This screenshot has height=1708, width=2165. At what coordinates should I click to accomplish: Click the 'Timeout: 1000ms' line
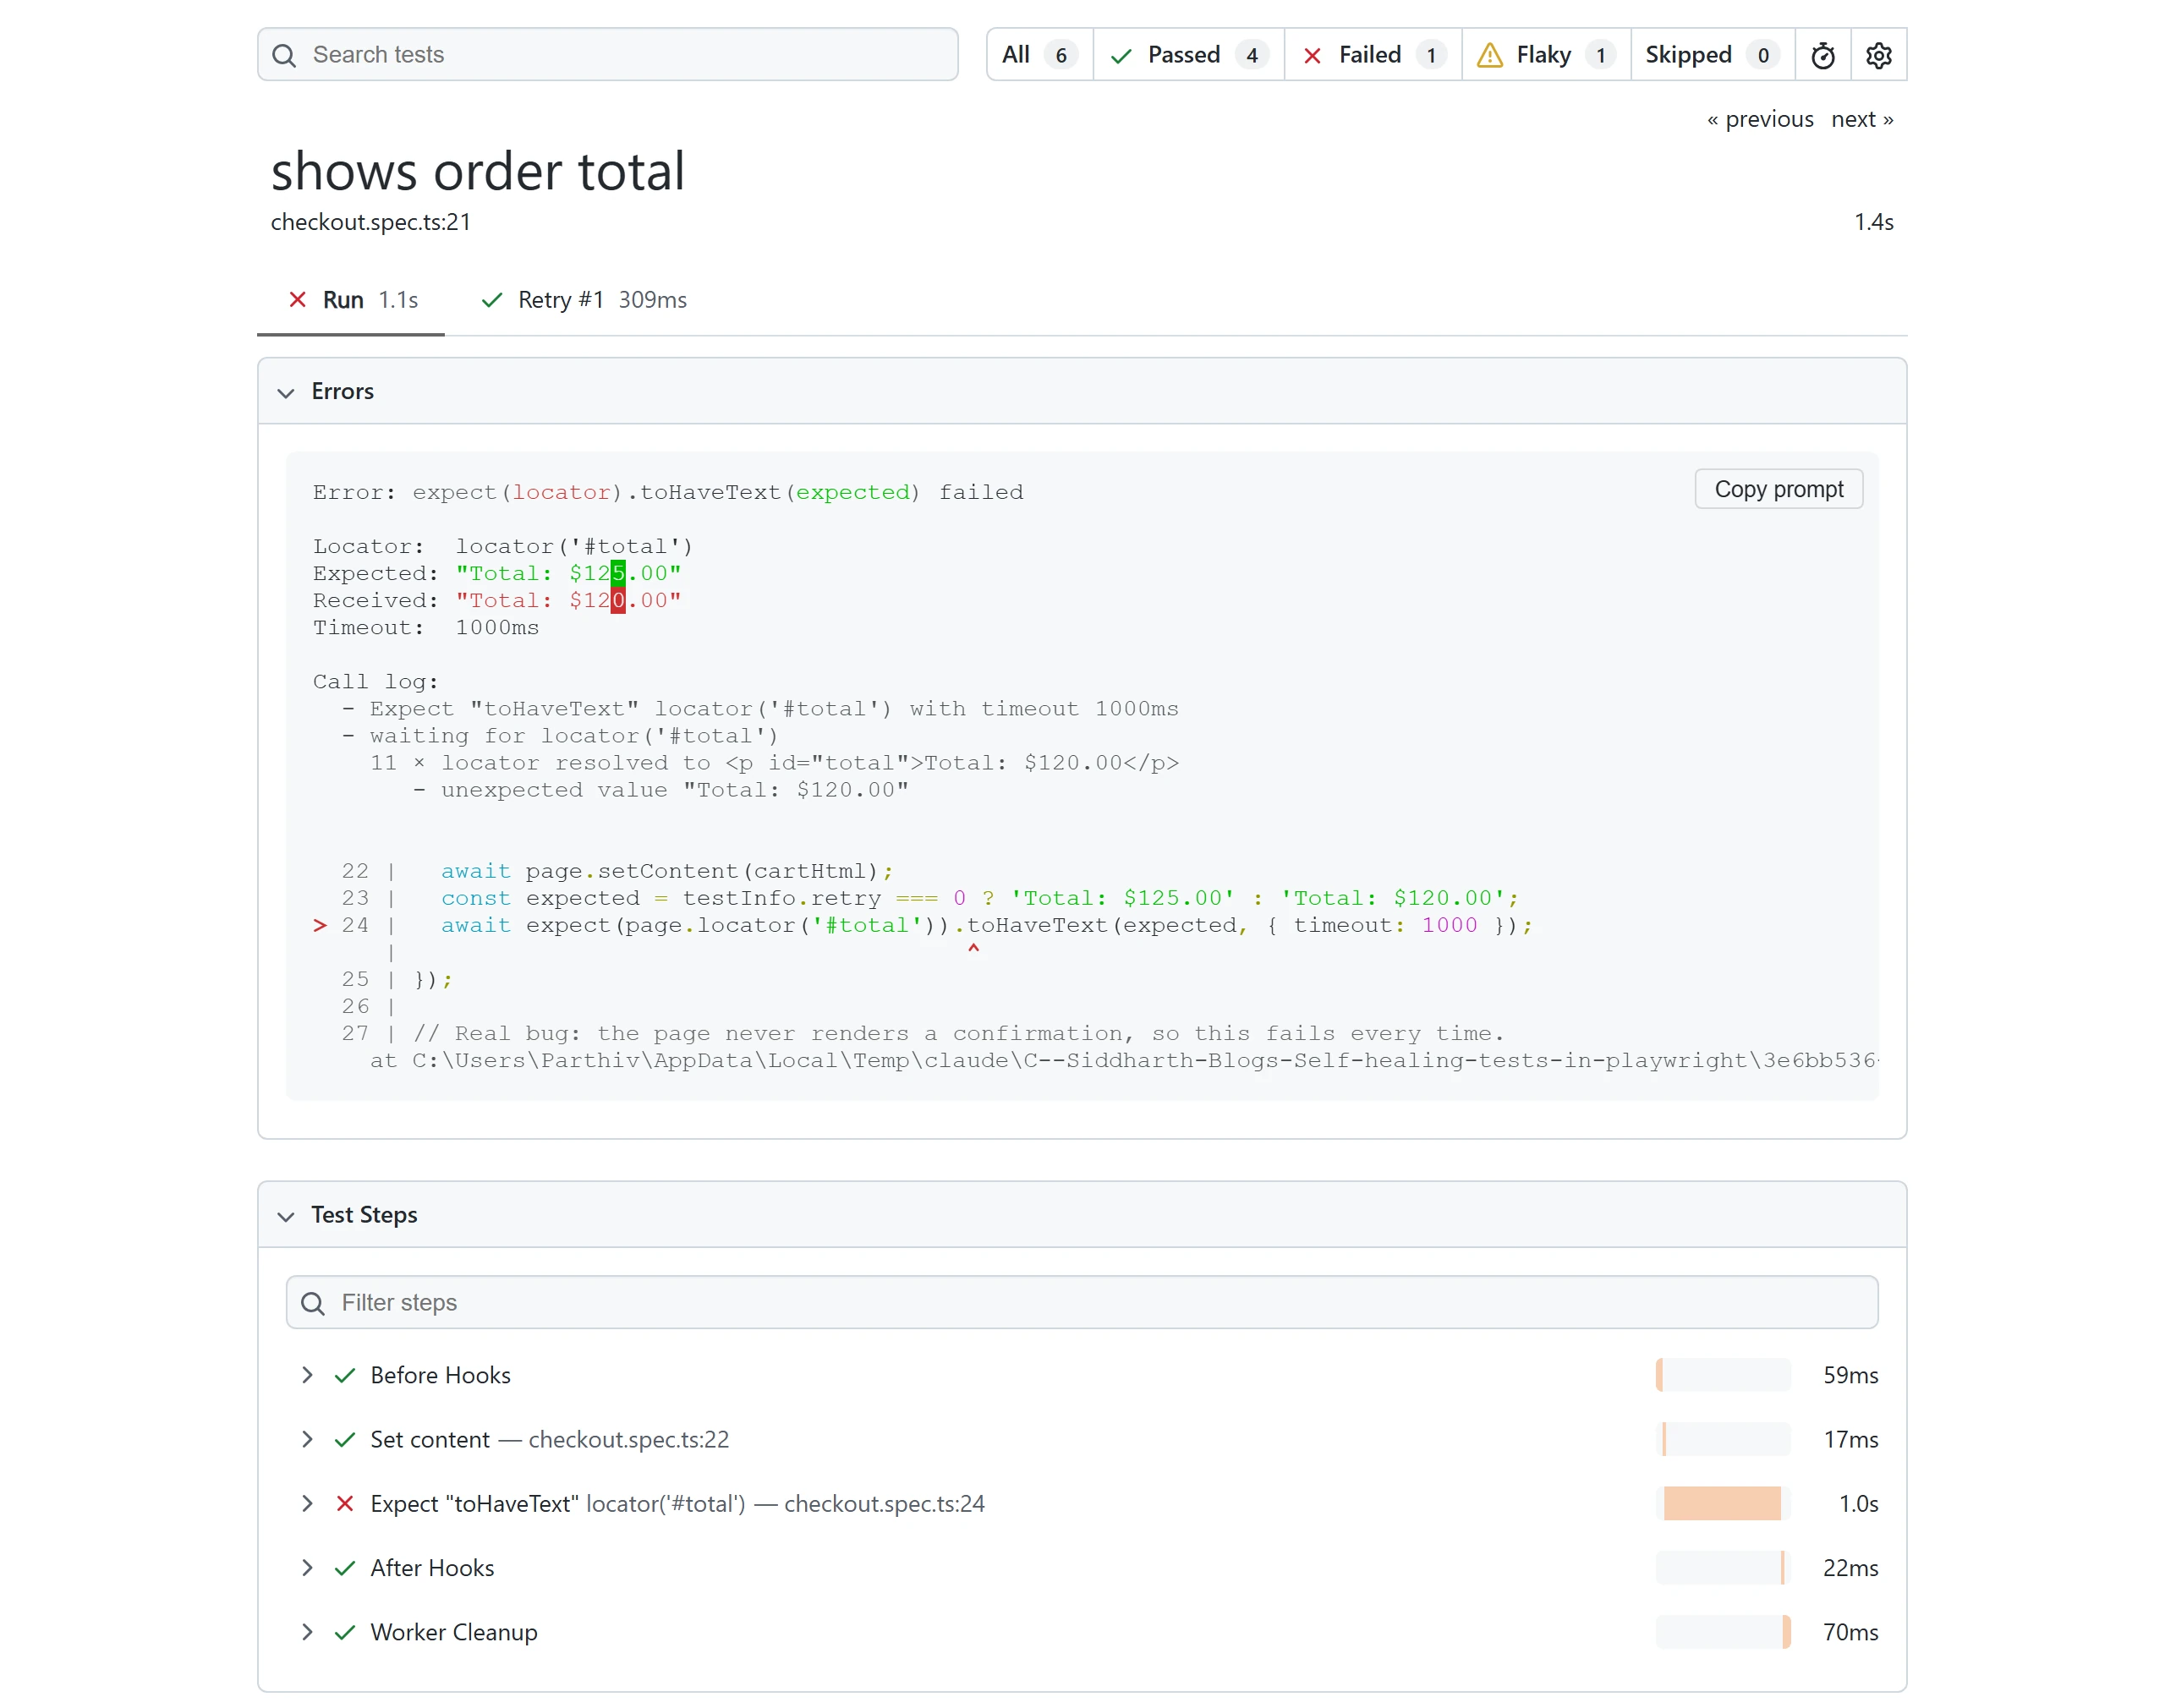click(425, 627)
